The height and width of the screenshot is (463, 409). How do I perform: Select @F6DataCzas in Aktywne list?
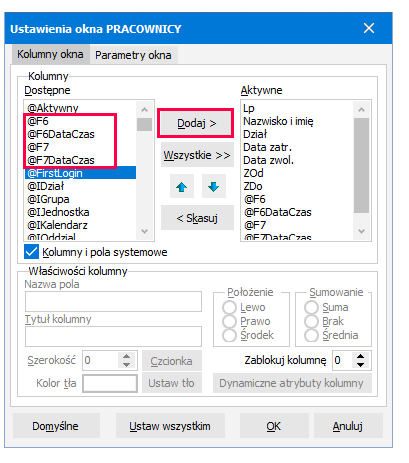[297, 212]
